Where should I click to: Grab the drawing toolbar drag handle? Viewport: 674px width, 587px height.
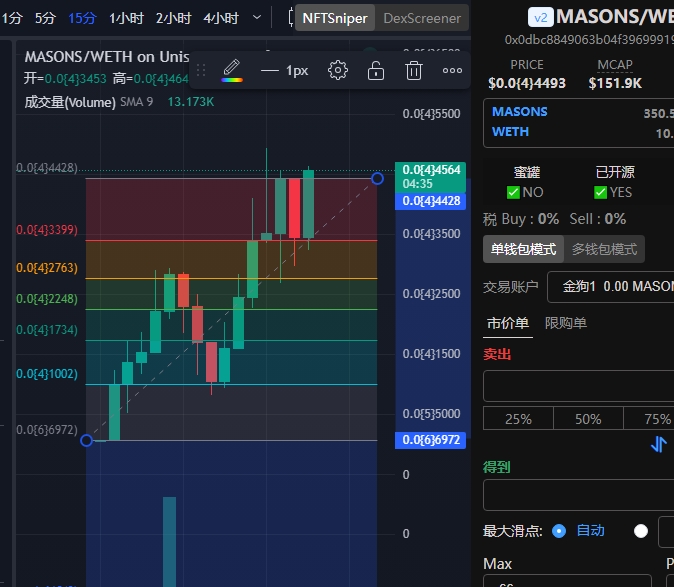click(201, 70)
